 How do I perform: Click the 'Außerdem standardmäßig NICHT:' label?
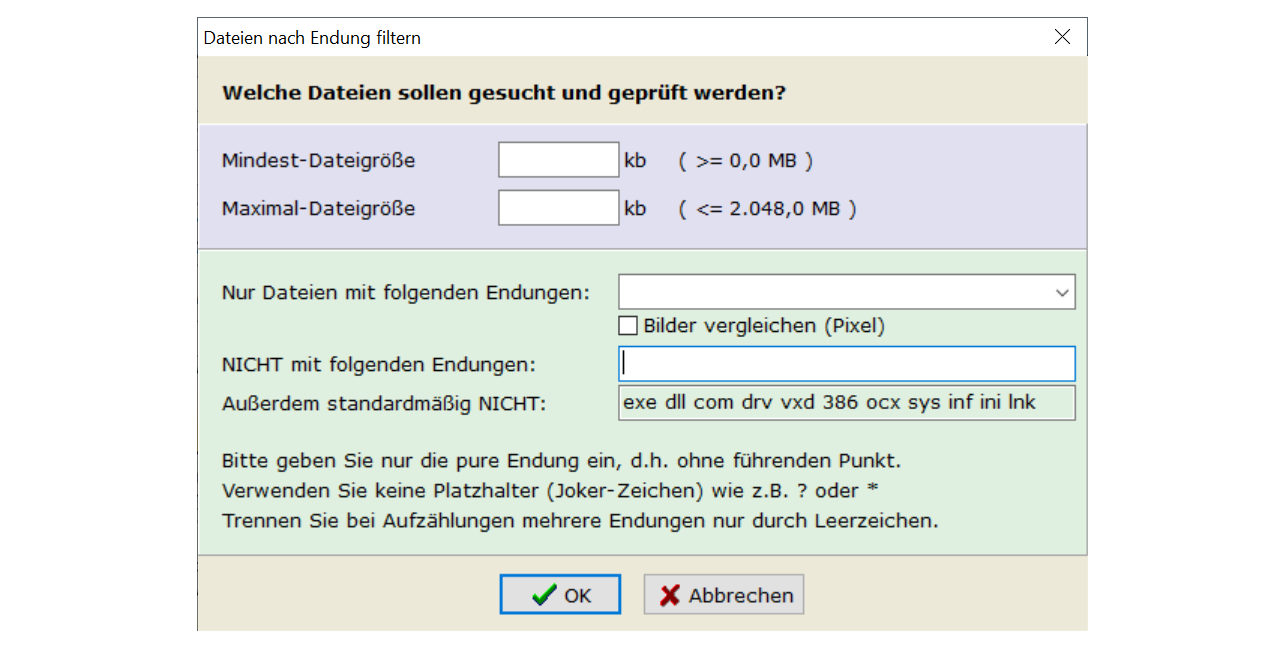385,403
